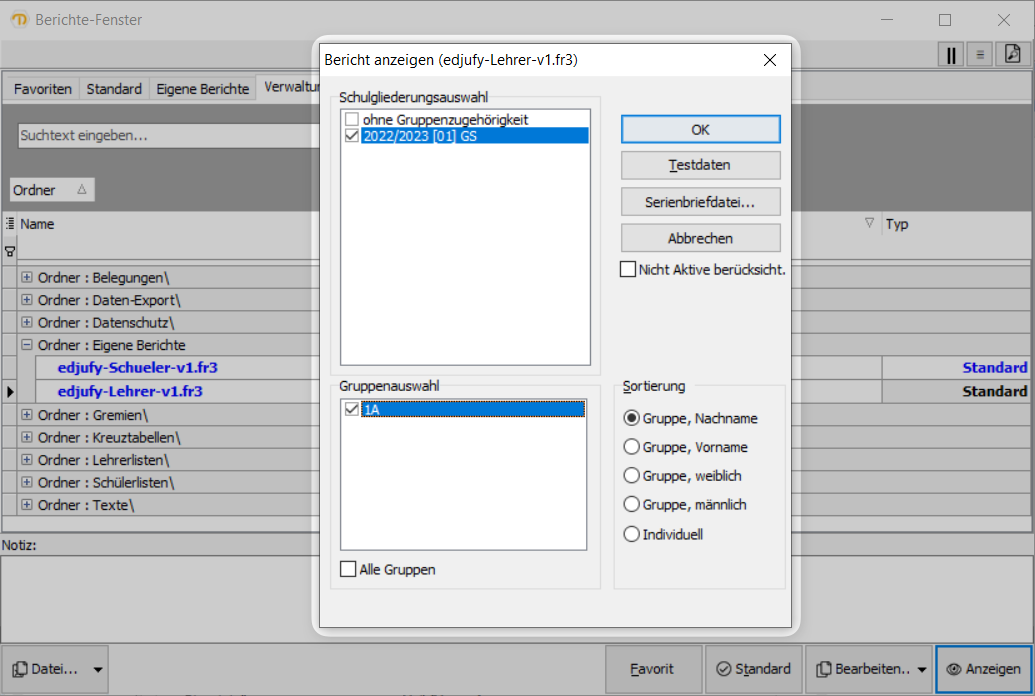Image resolution: width=1035 pixels, height=696 pixels.
Task: Click the sort triangle in the Typ column header
Action: point(869,223)
